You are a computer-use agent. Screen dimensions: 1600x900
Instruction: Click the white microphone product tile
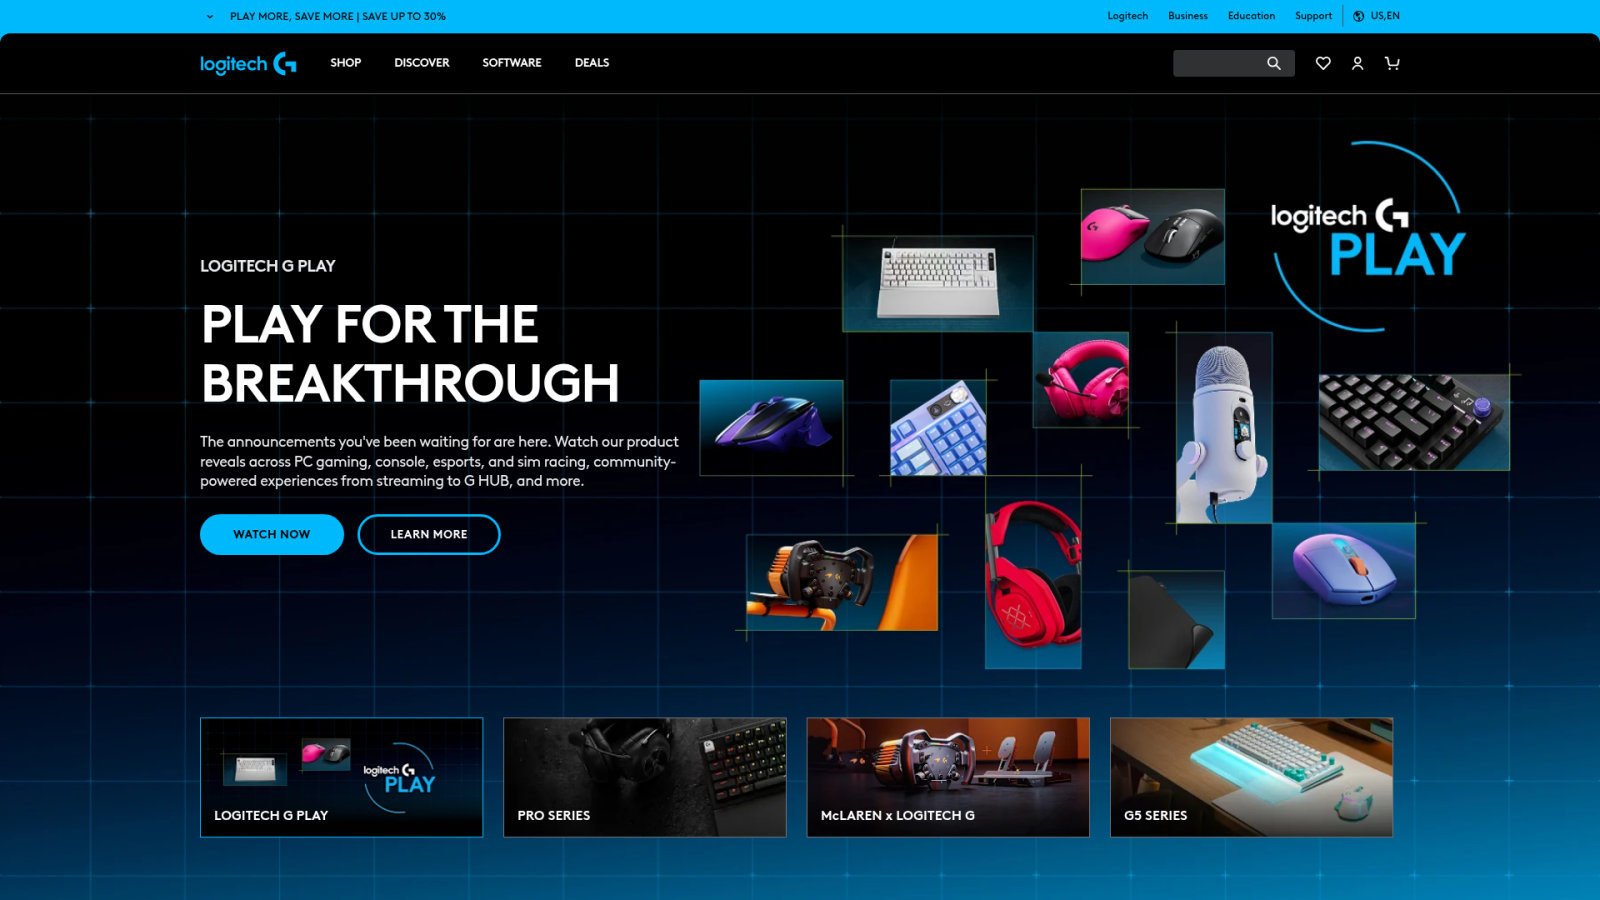(x=1224, y=428)
